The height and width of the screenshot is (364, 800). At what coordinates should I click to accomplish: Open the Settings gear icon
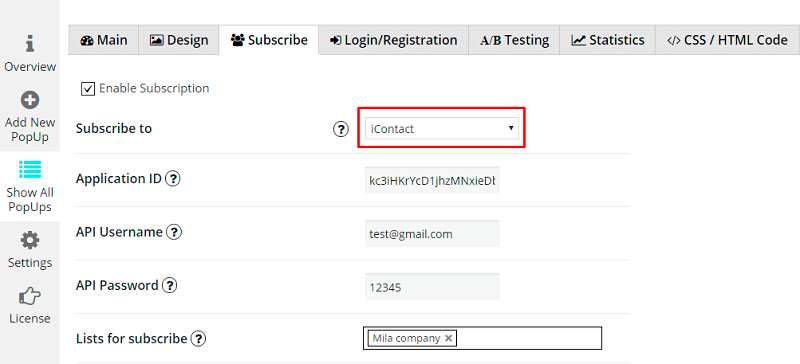click(30, 240)
